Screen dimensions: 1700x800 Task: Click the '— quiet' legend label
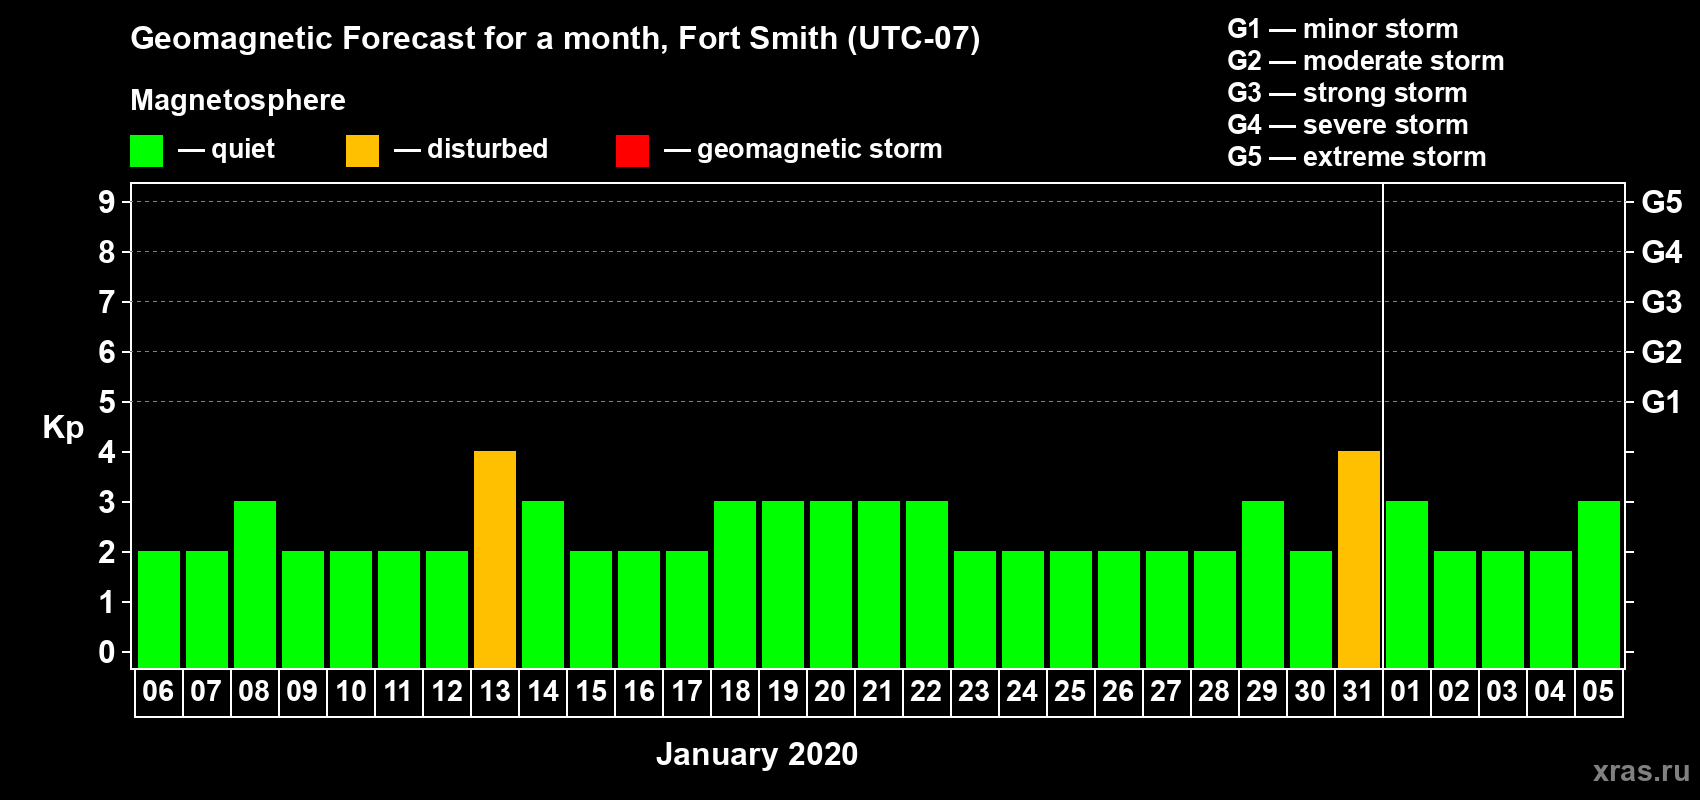click(226, 150)
